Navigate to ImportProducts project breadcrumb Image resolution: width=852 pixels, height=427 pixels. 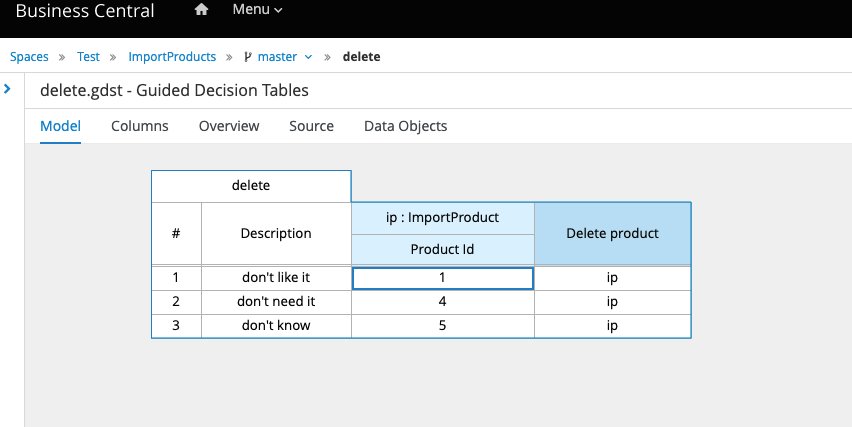pos(160,57)
